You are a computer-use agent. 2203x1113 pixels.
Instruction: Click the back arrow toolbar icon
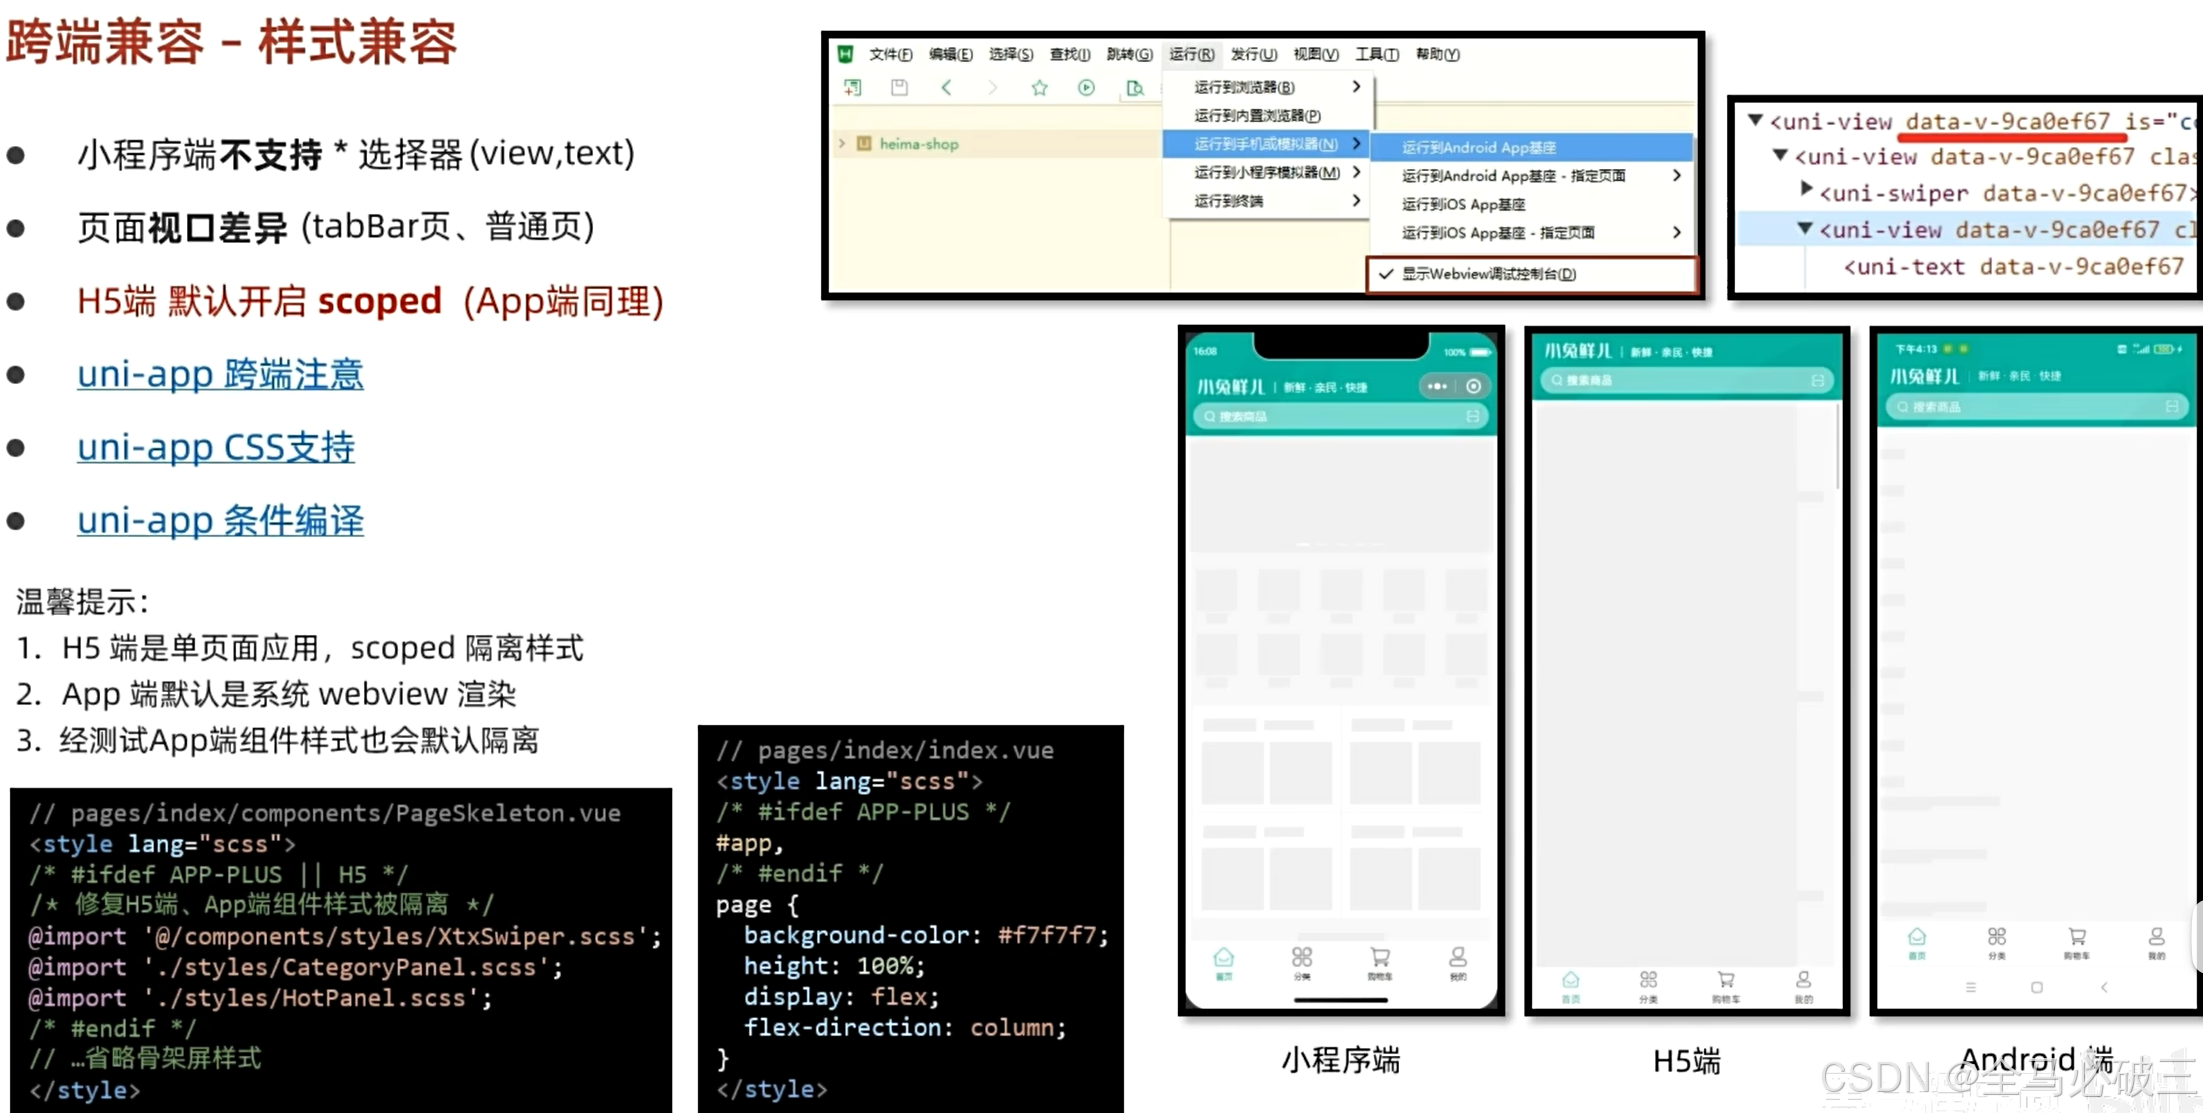(946, 88)
